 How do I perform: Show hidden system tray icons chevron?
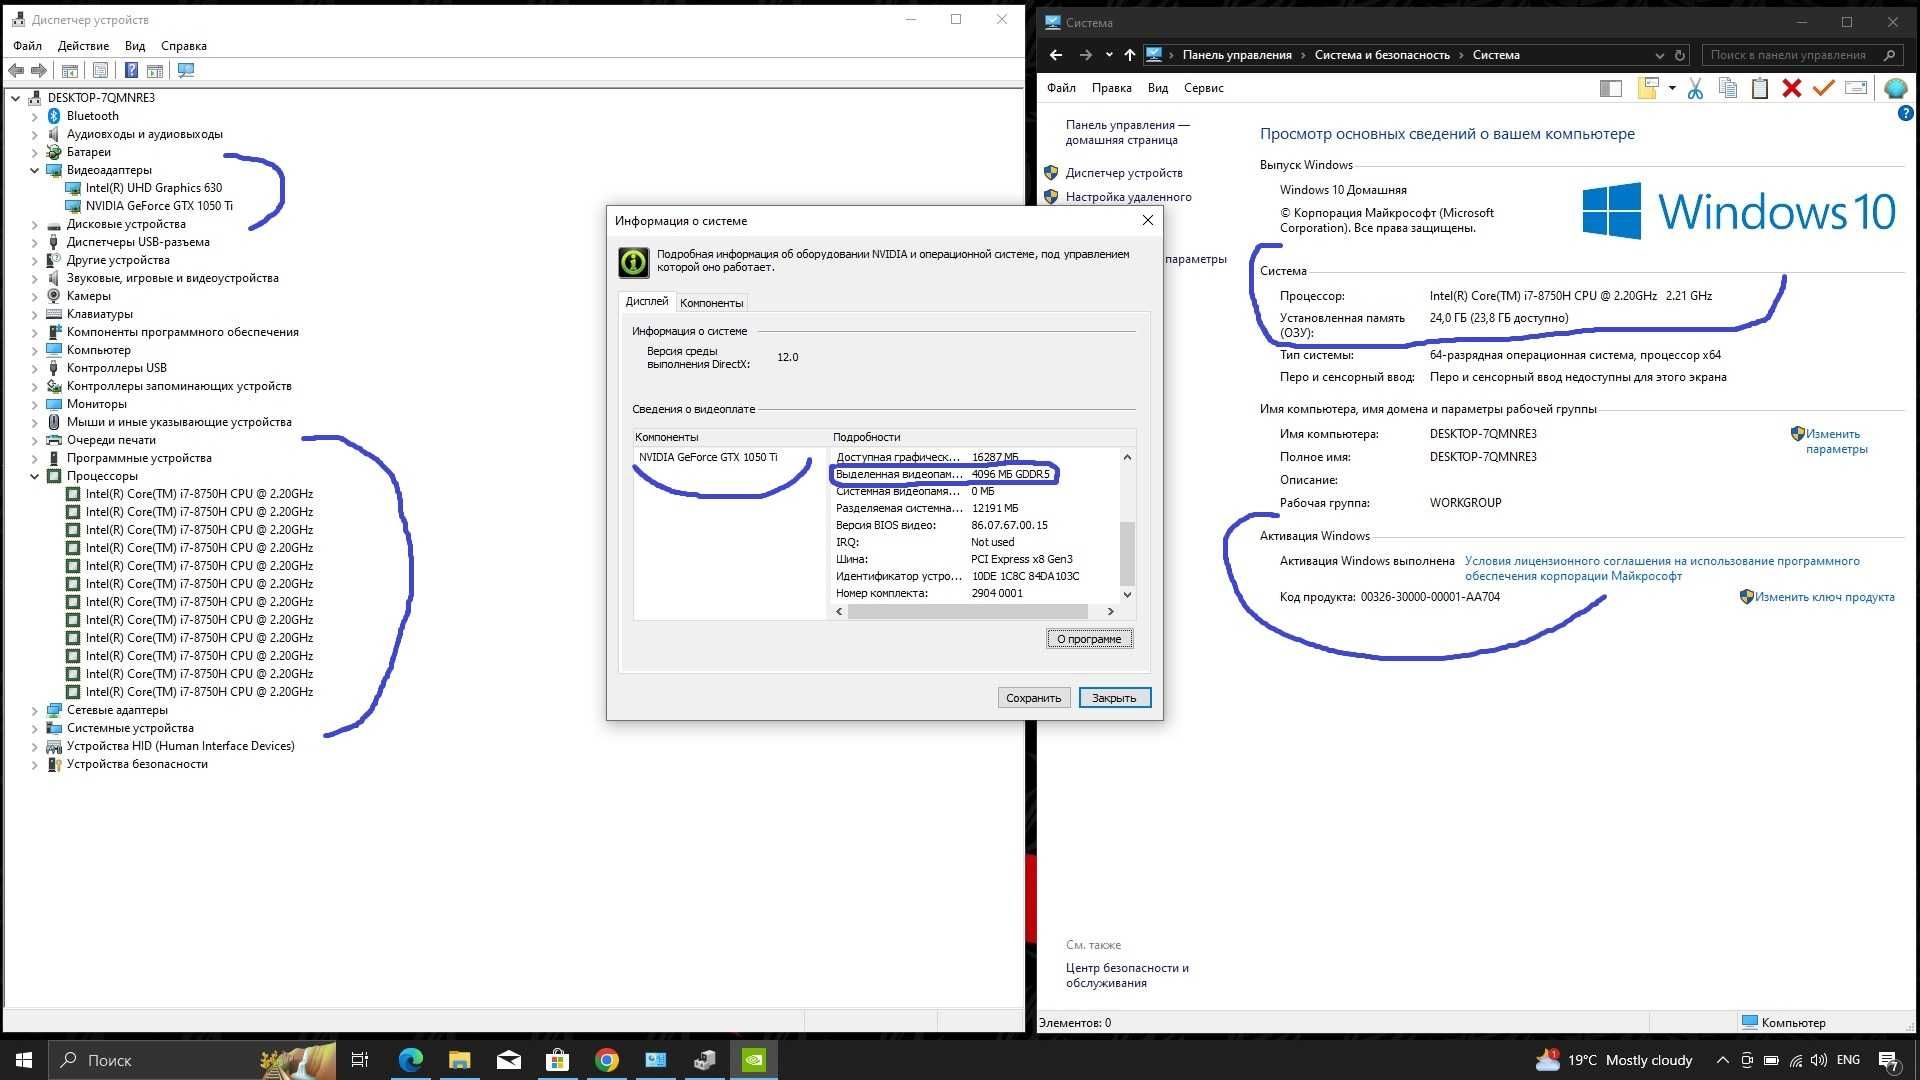pos(1722,1060)
